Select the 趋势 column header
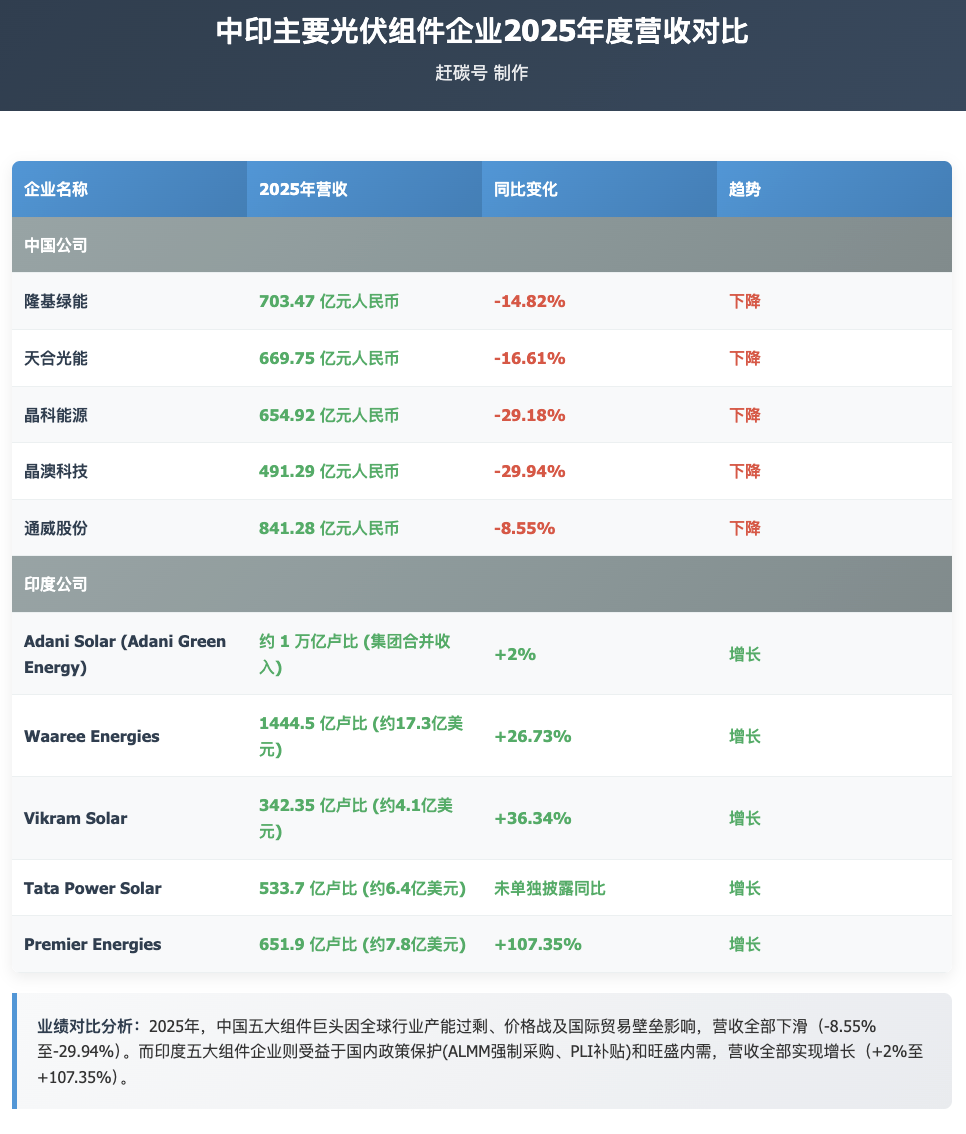This screenshot has height=1134, width=966. pos(834,189)
